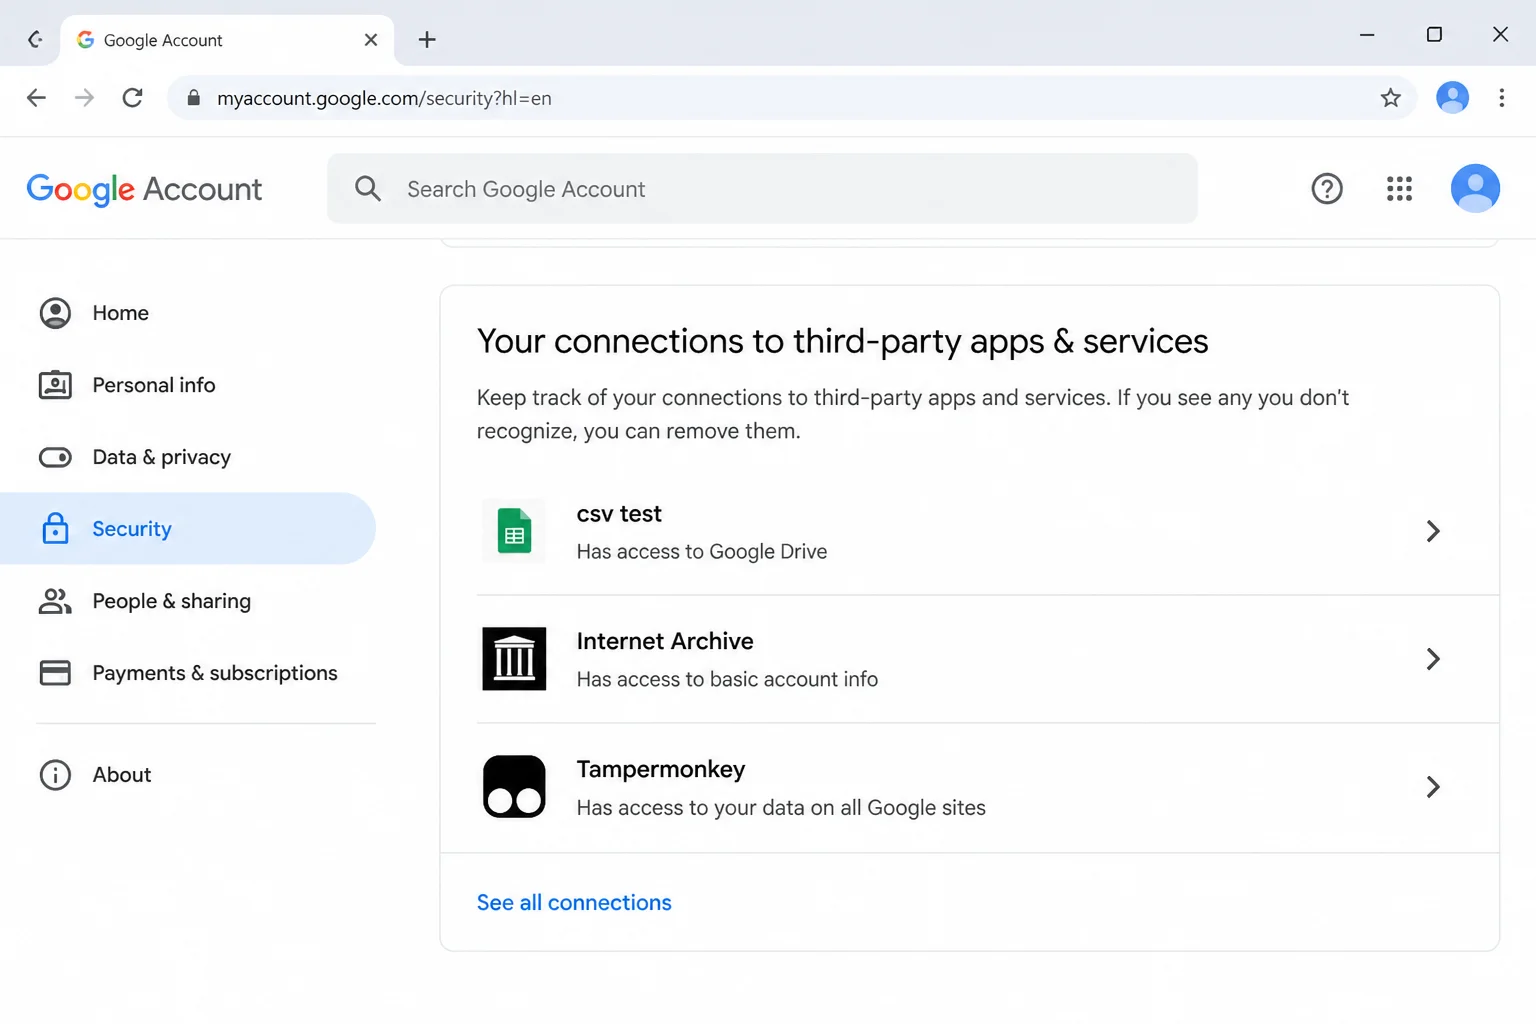This screenshot has height=1024, width=1536.
Task: Click 'Has access to your data on all Google sites'
Action: pyautogui.click(x=781, y=808)
